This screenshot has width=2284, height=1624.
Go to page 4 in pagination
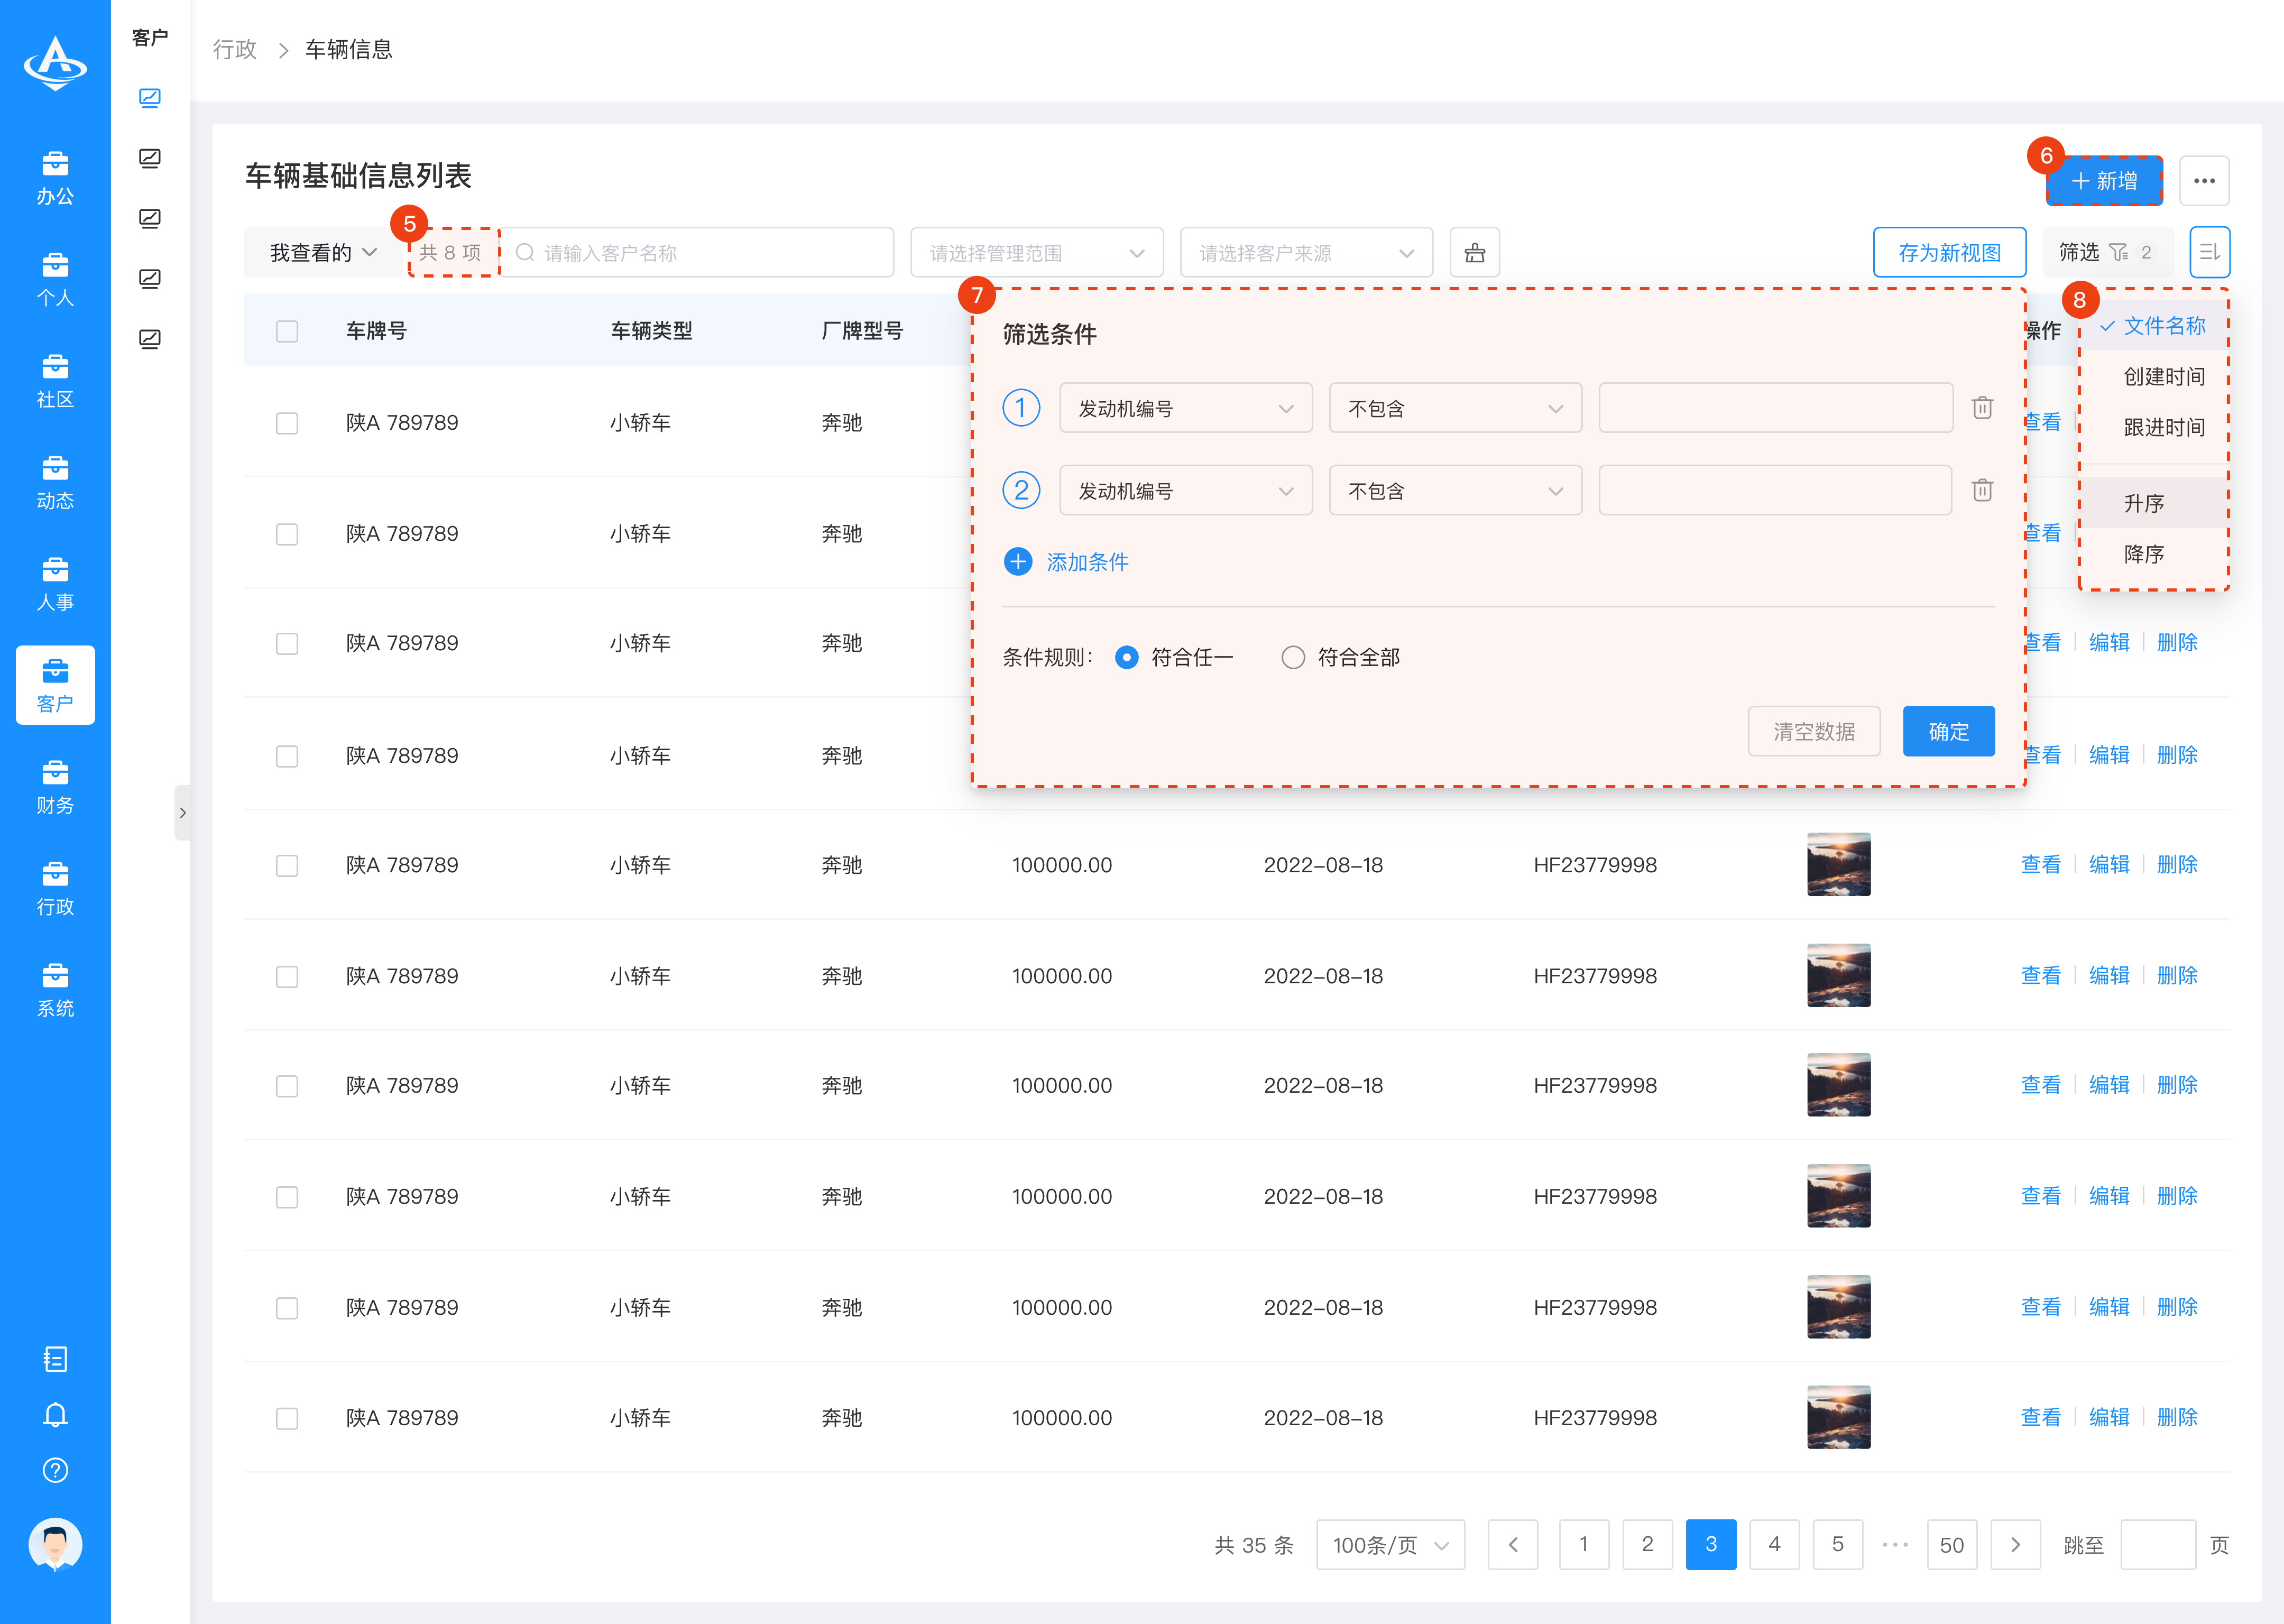pos(1774,1544)
